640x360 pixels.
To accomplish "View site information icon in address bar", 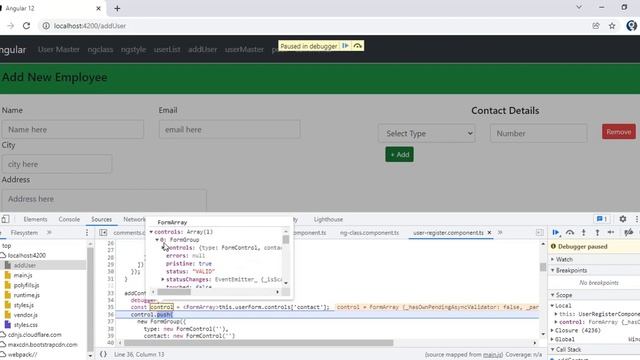I will [x=46, y=26].
